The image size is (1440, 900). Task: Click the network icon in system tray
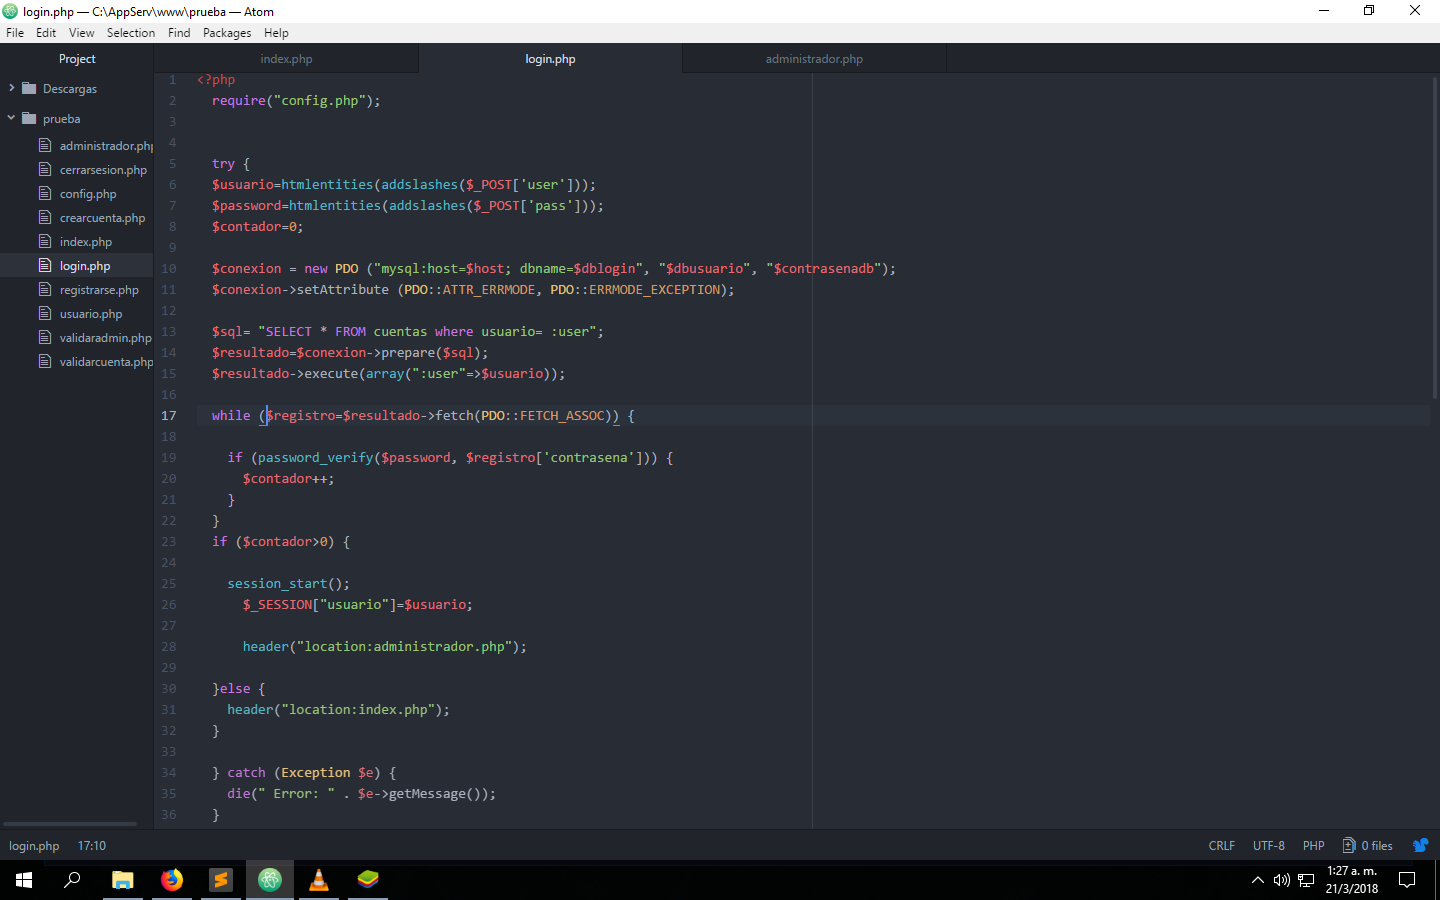point(1306,880)
